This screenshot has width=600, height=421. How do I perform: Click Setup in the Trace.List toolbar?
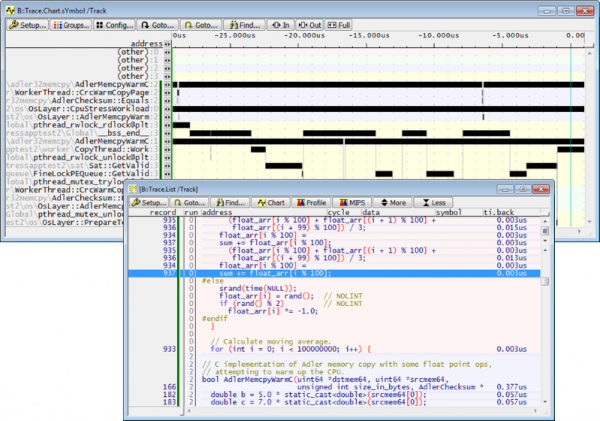[151, 201]
